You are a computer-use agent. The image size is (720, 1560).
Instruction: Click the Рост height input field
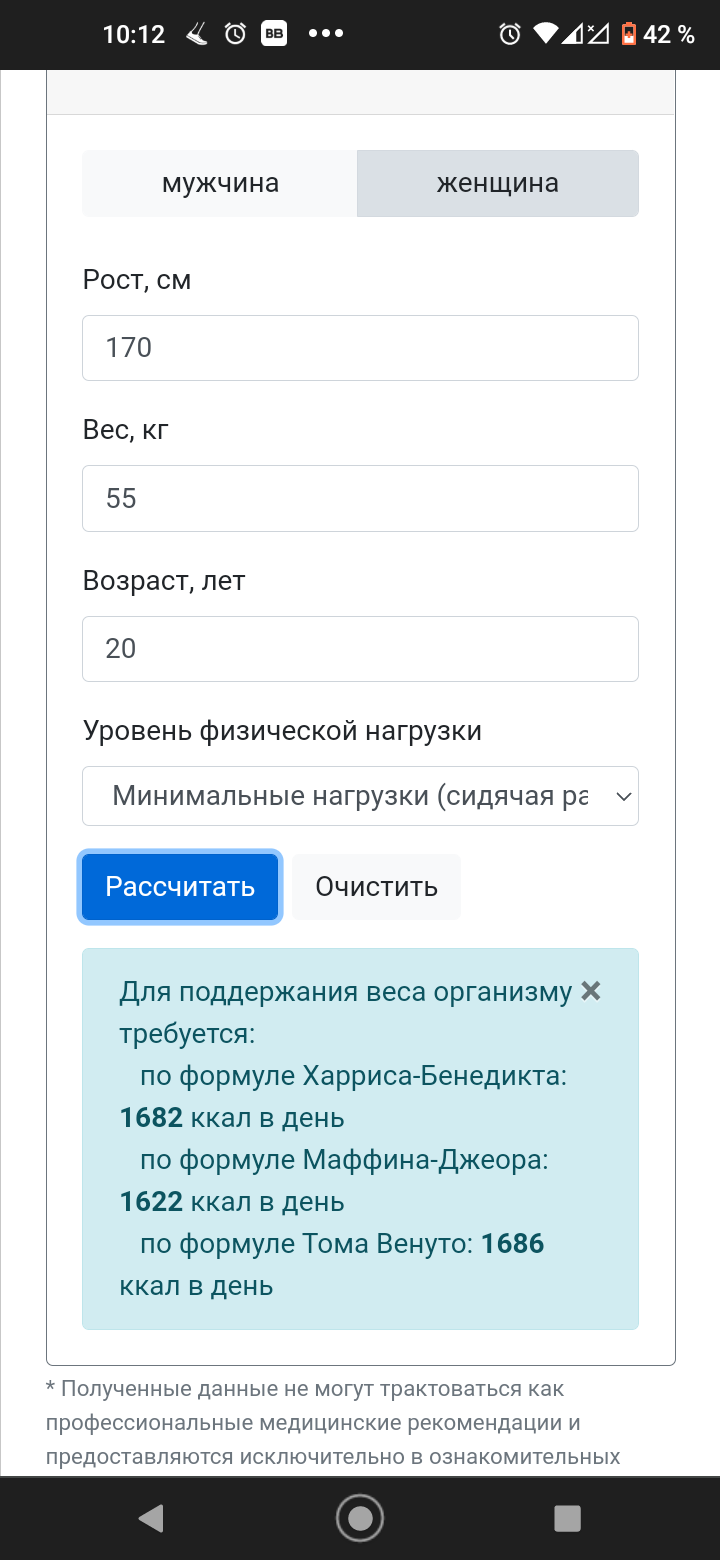click(360, 348)
